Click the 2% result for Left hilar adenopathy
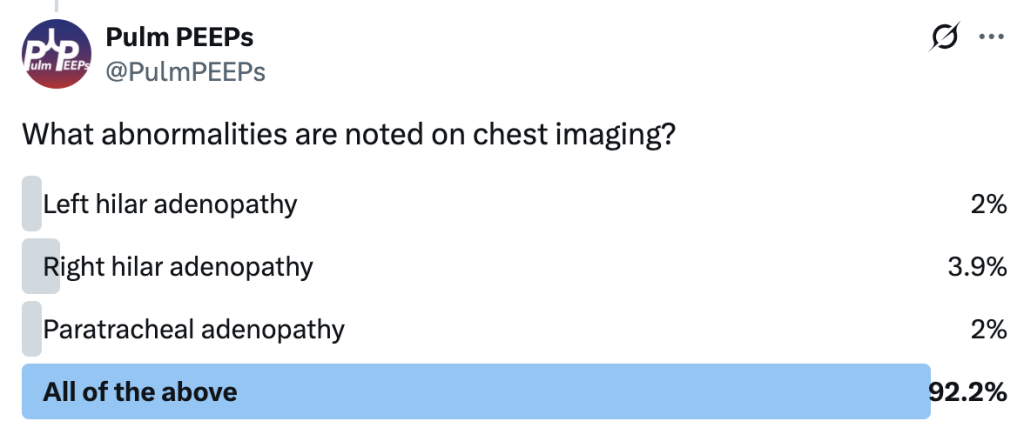1024x421 pixels. [987, 205]
